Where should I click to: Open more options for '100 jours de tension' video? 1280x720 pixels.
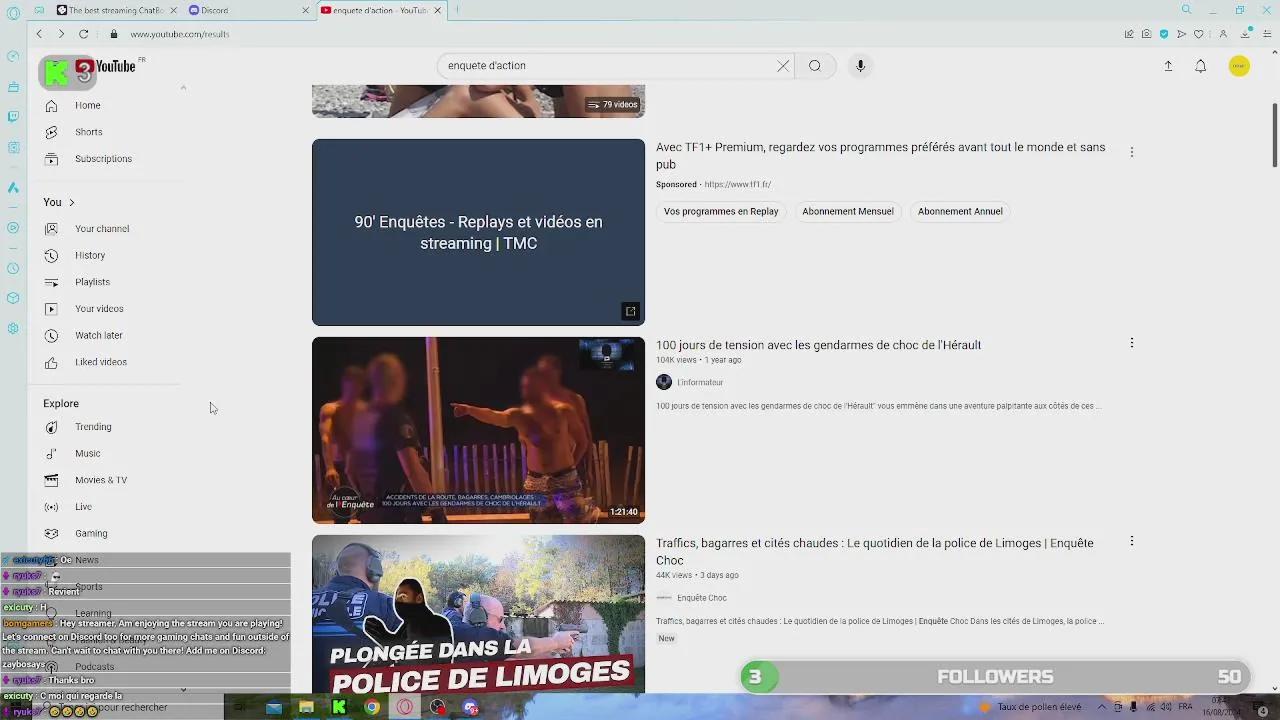click(1132, 343)
